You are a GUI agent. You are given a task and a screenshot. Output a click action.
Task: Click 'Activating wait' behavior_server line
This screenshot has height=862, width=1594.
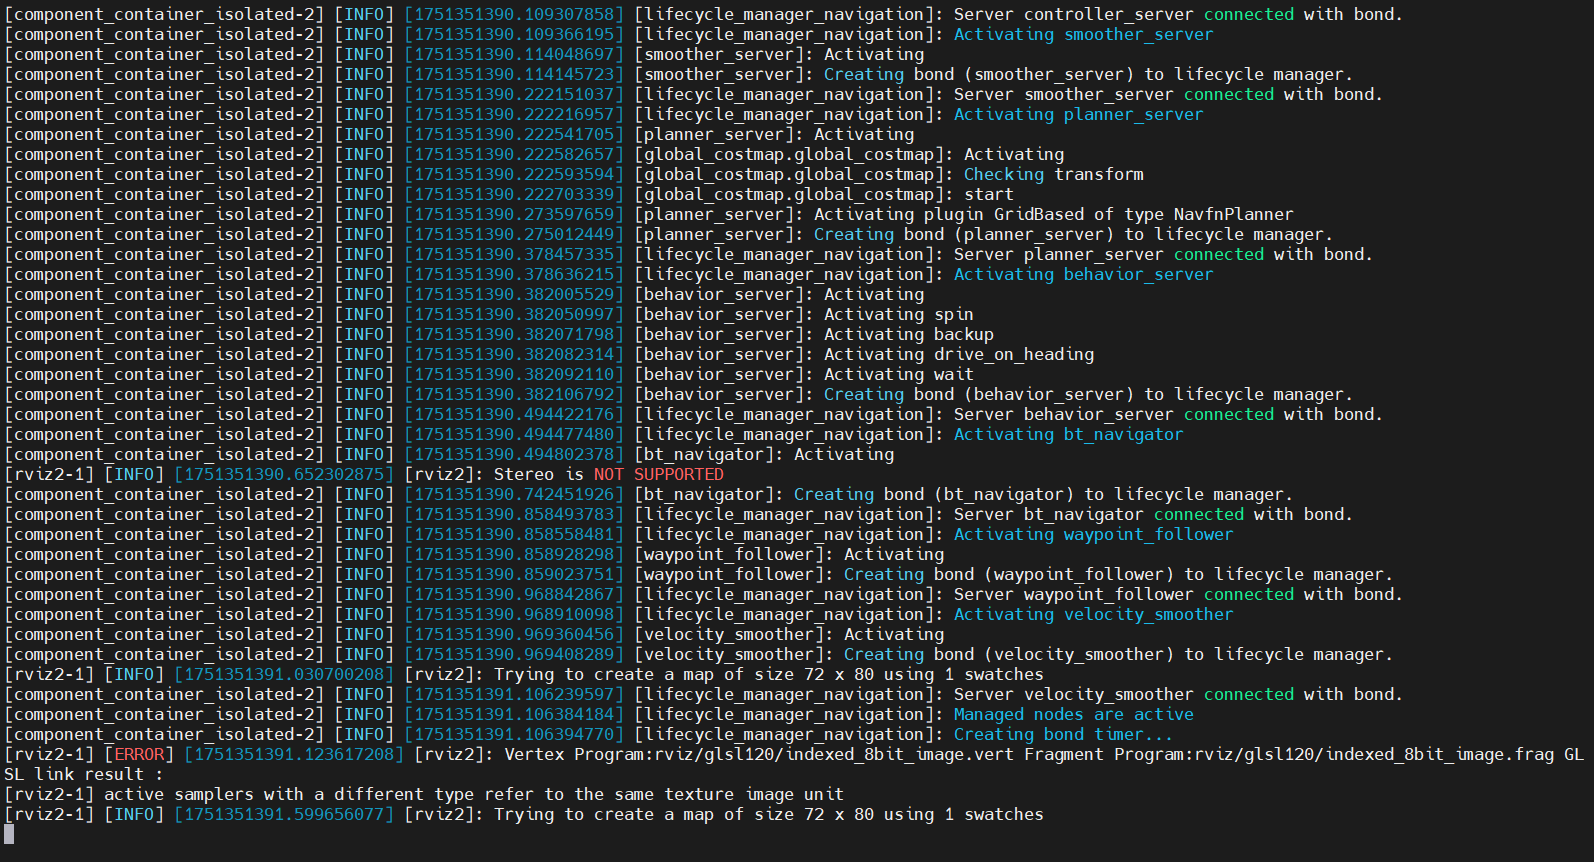[899, 374]
